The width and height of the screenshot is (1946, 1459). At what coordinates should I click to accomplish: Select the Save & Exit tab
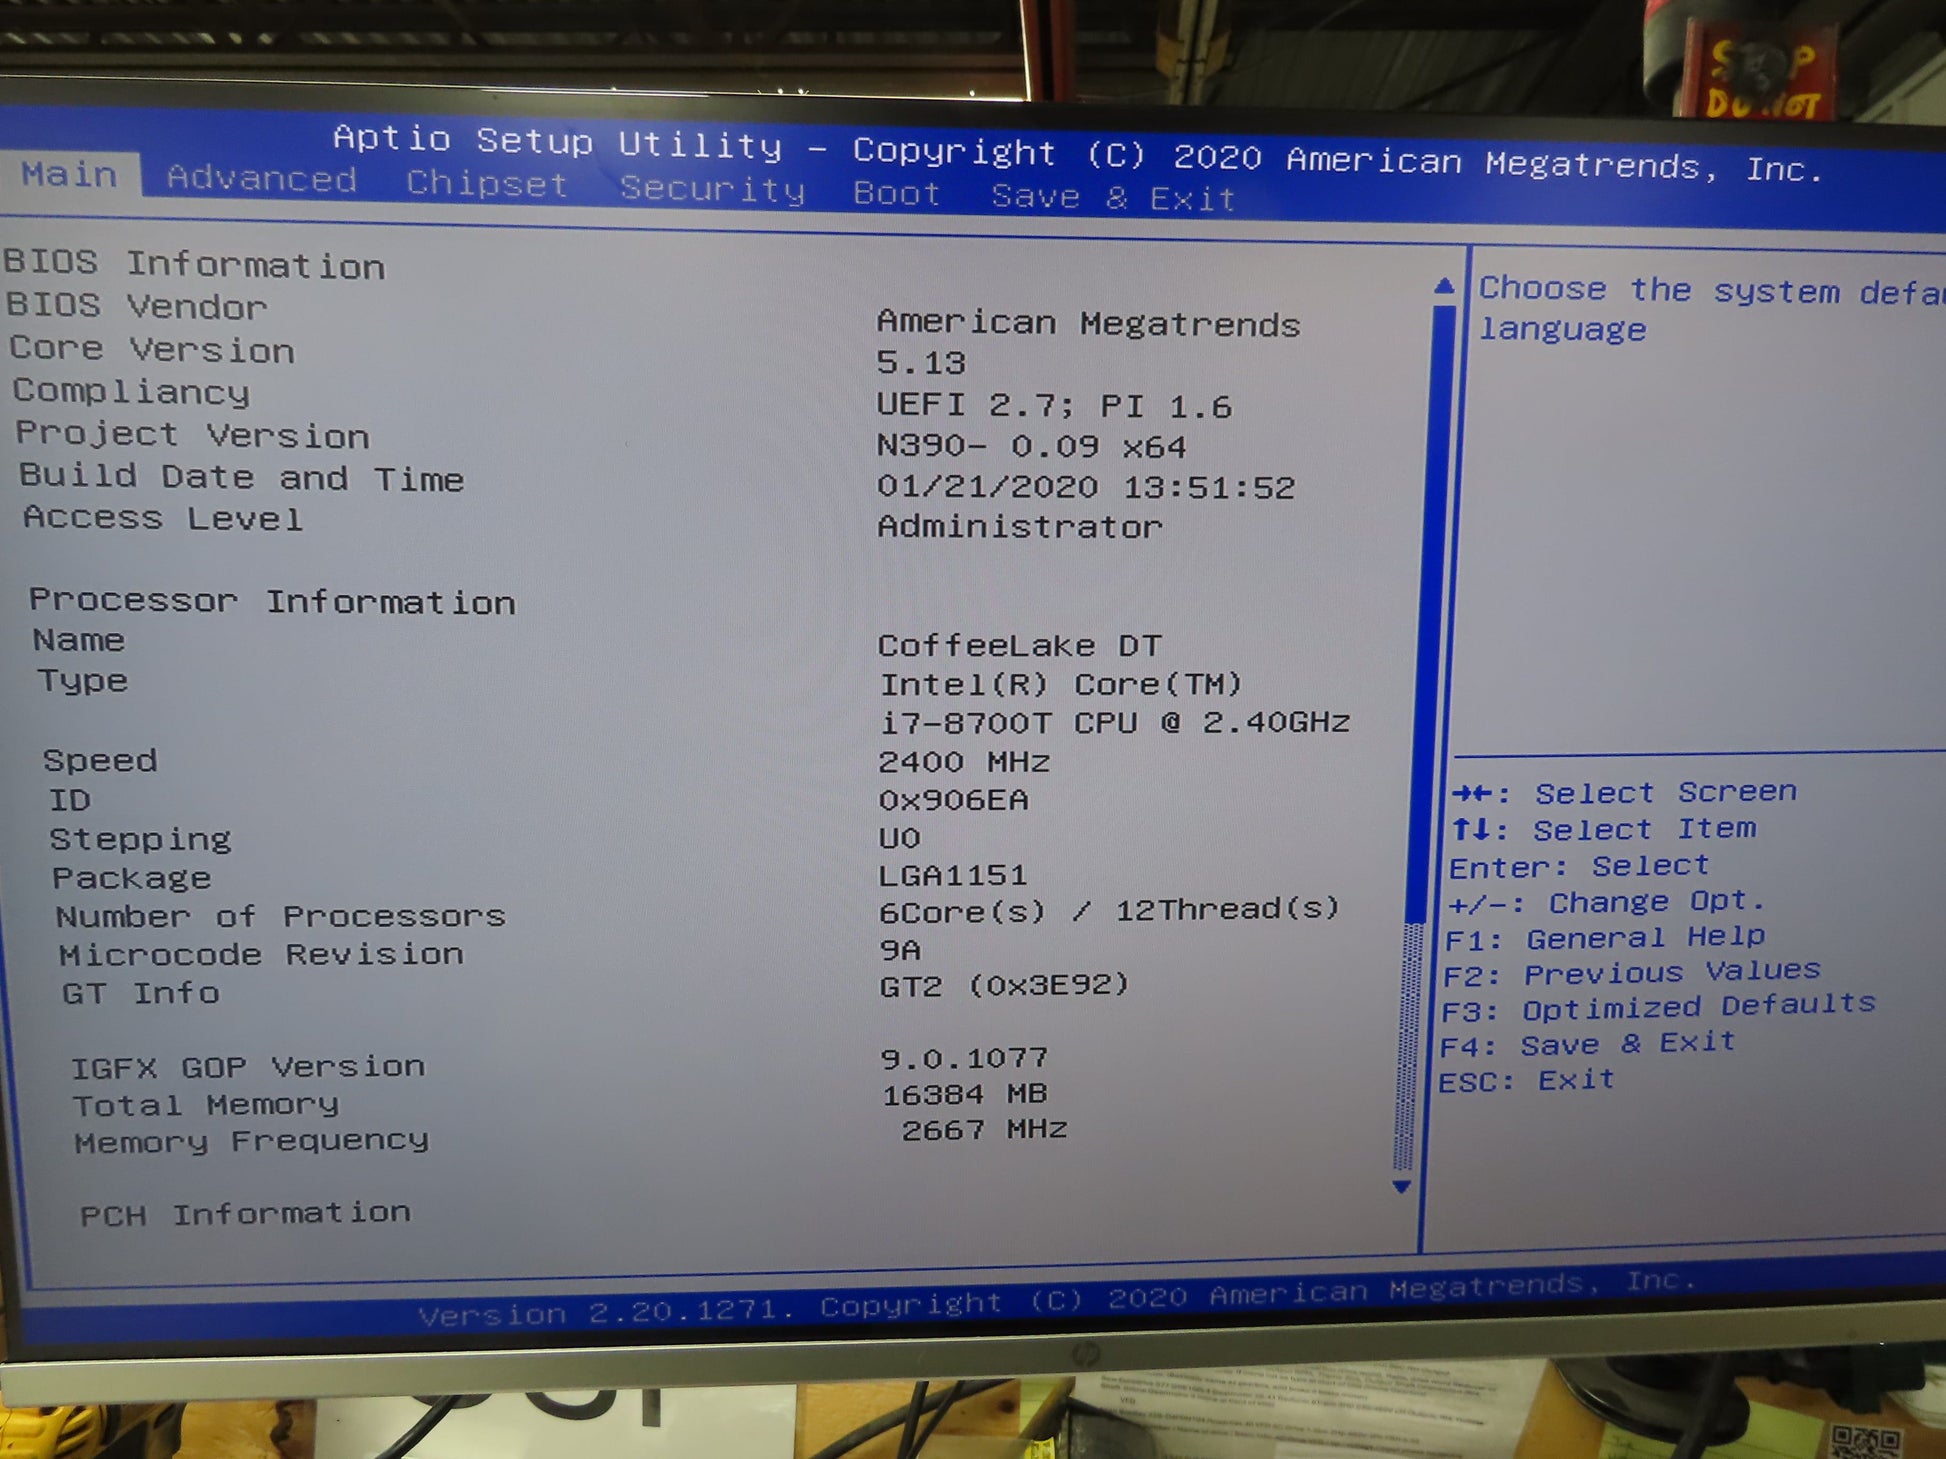(x=1113, y=198)
